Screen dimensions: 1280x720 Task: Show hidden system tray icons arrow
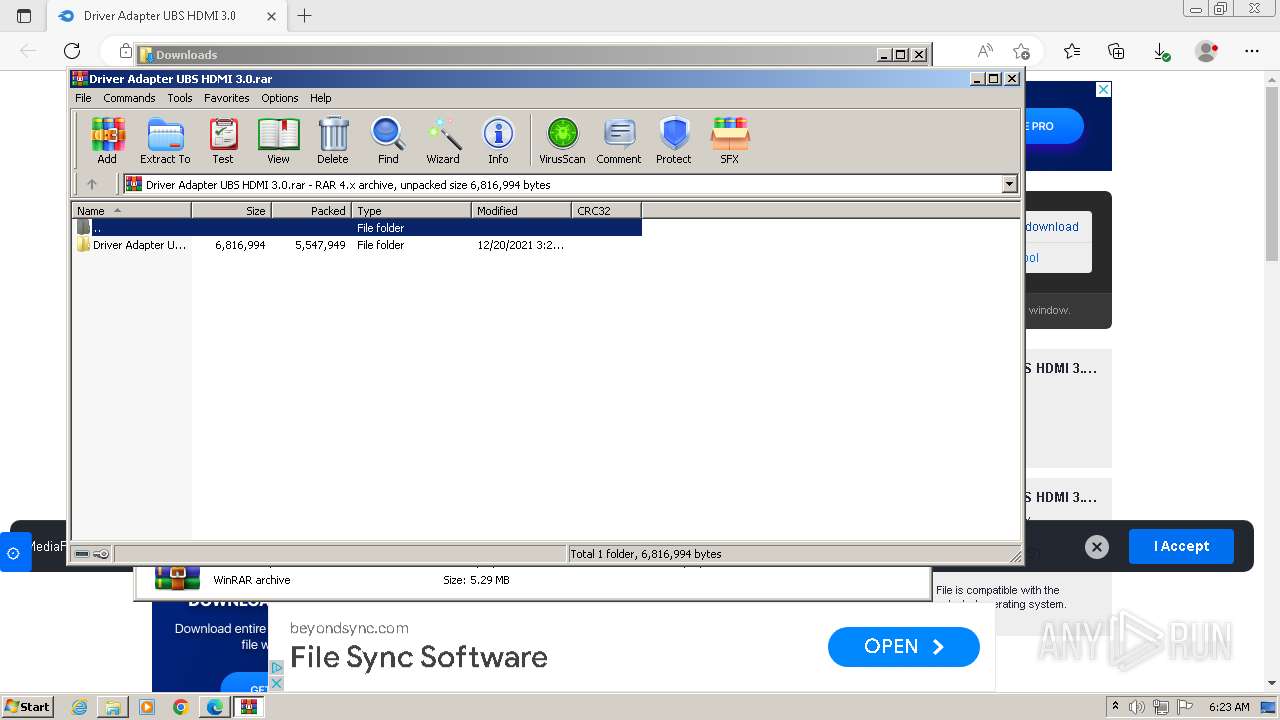point(1115,707)
